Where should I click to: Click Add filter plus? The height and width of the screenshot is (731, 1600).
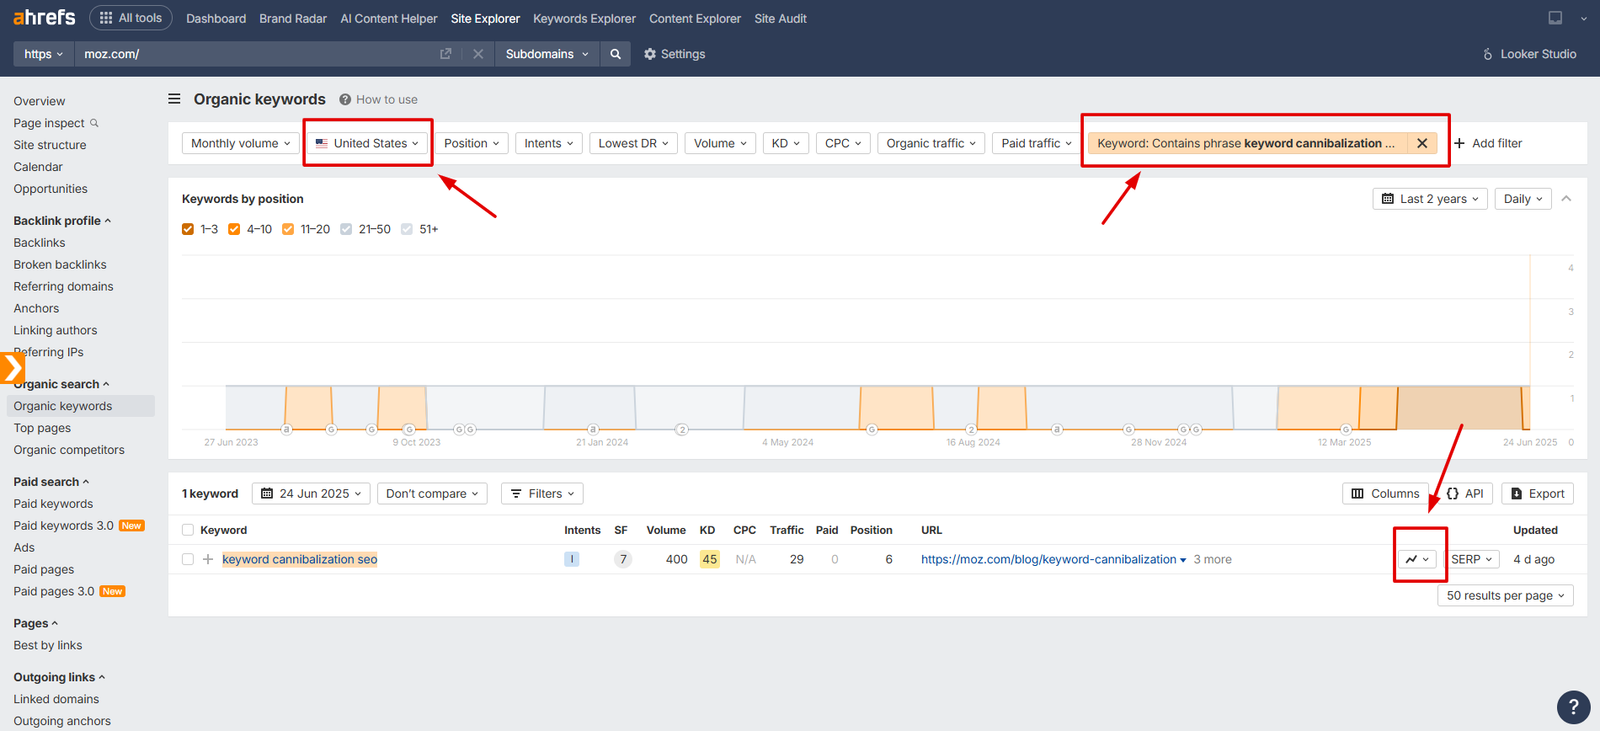1488,143
